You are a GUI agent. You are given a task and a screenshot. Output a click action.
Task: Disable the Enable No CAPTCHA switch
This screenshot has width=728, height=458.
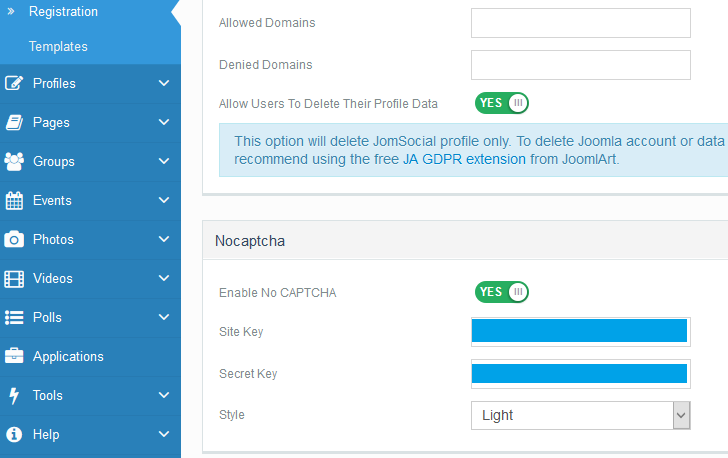501,292
